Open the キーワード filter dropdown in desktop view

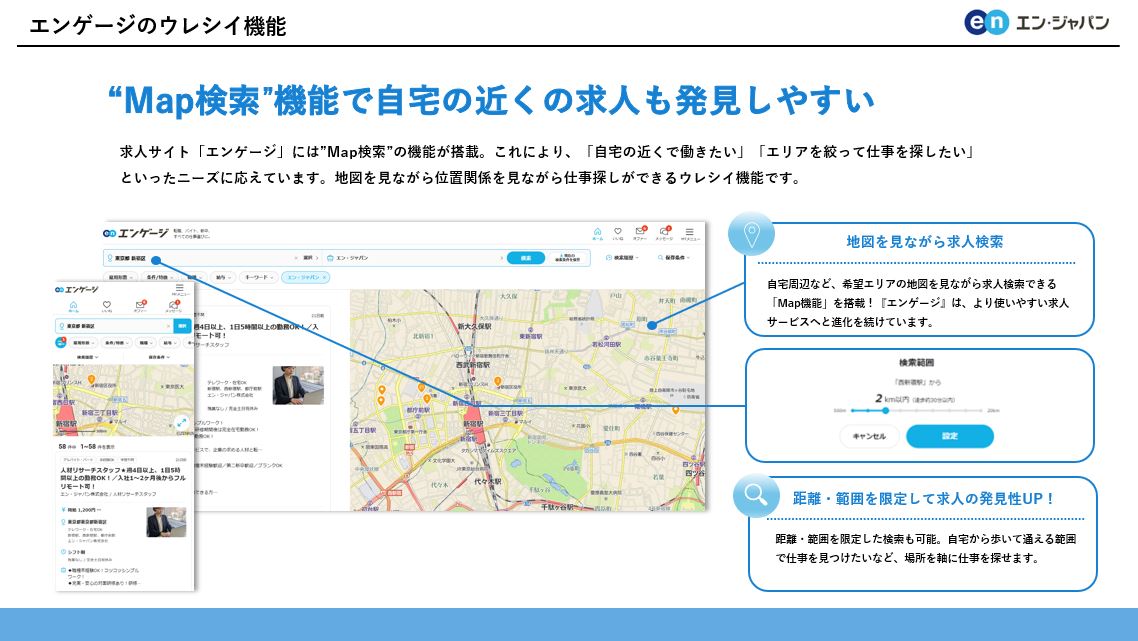[259, 277]
